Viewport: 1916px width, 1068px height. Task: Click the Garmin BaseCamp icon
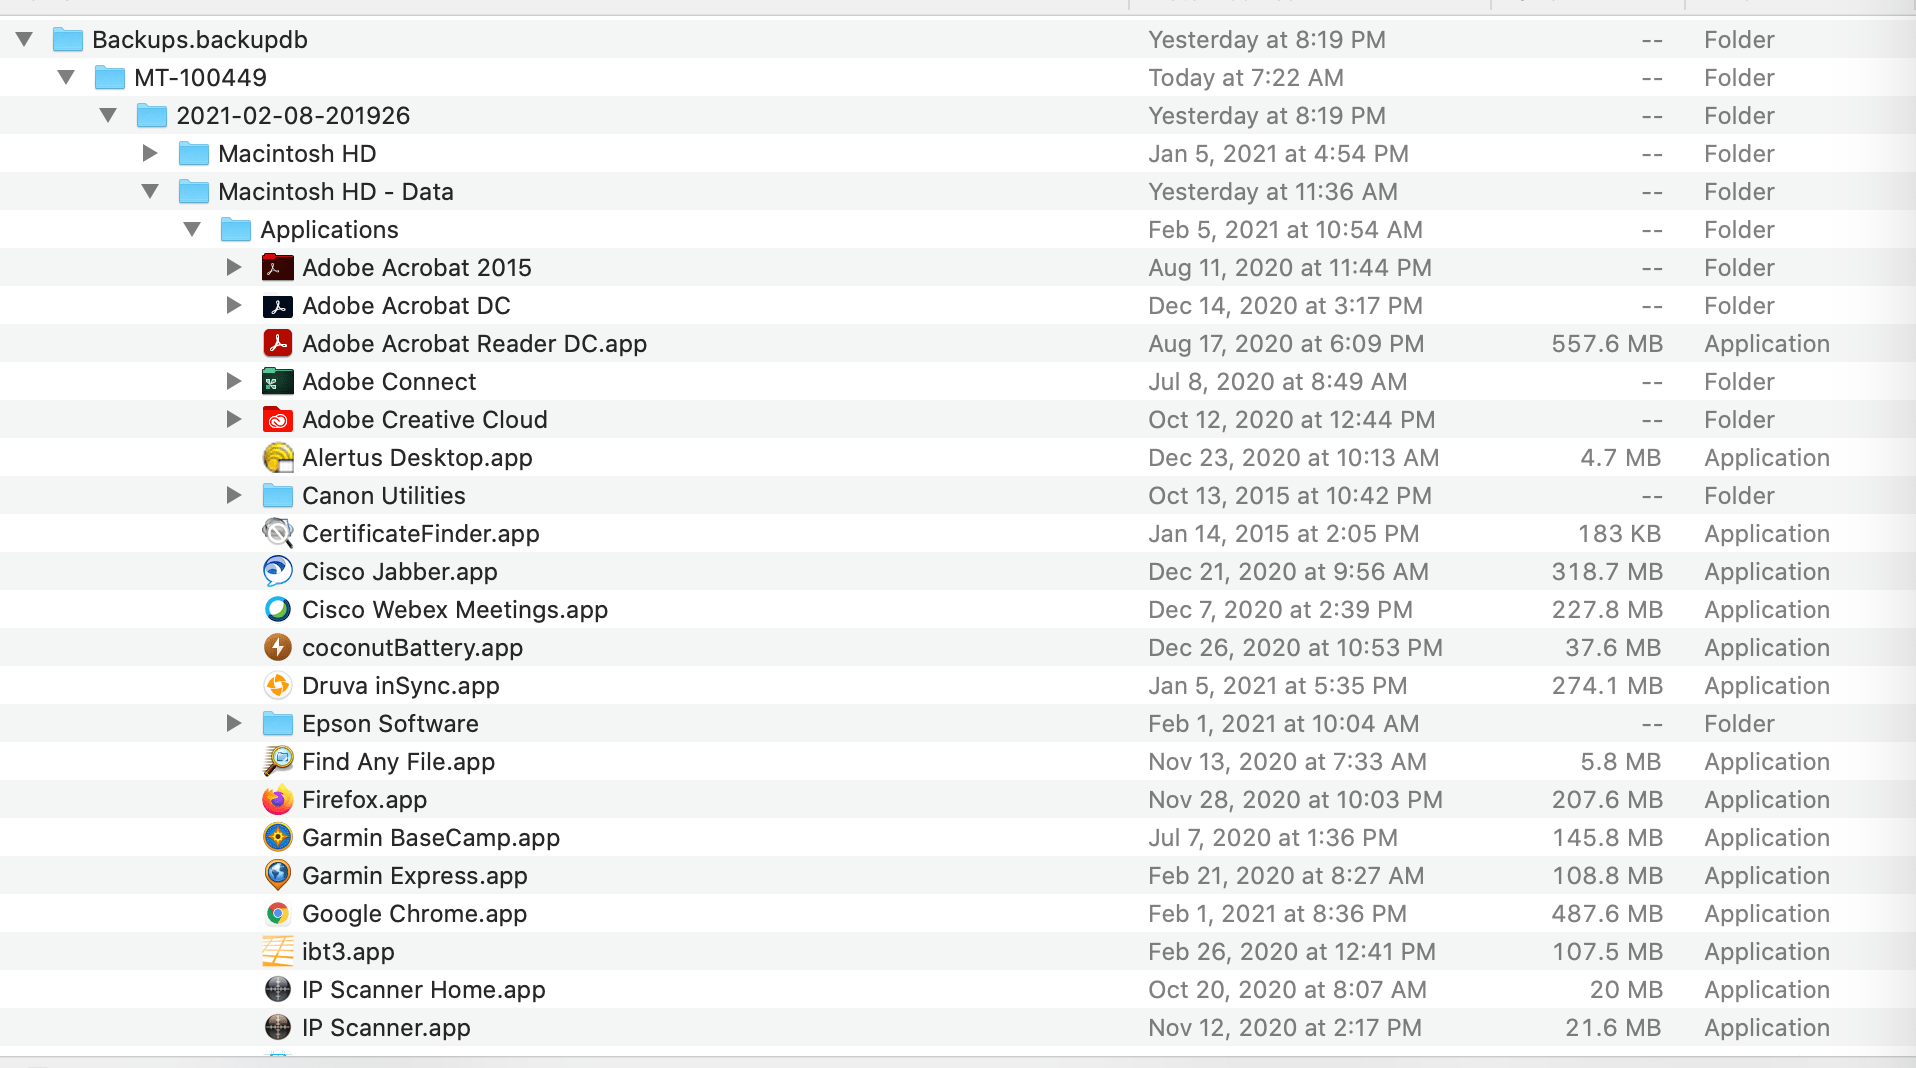[278, 837]
